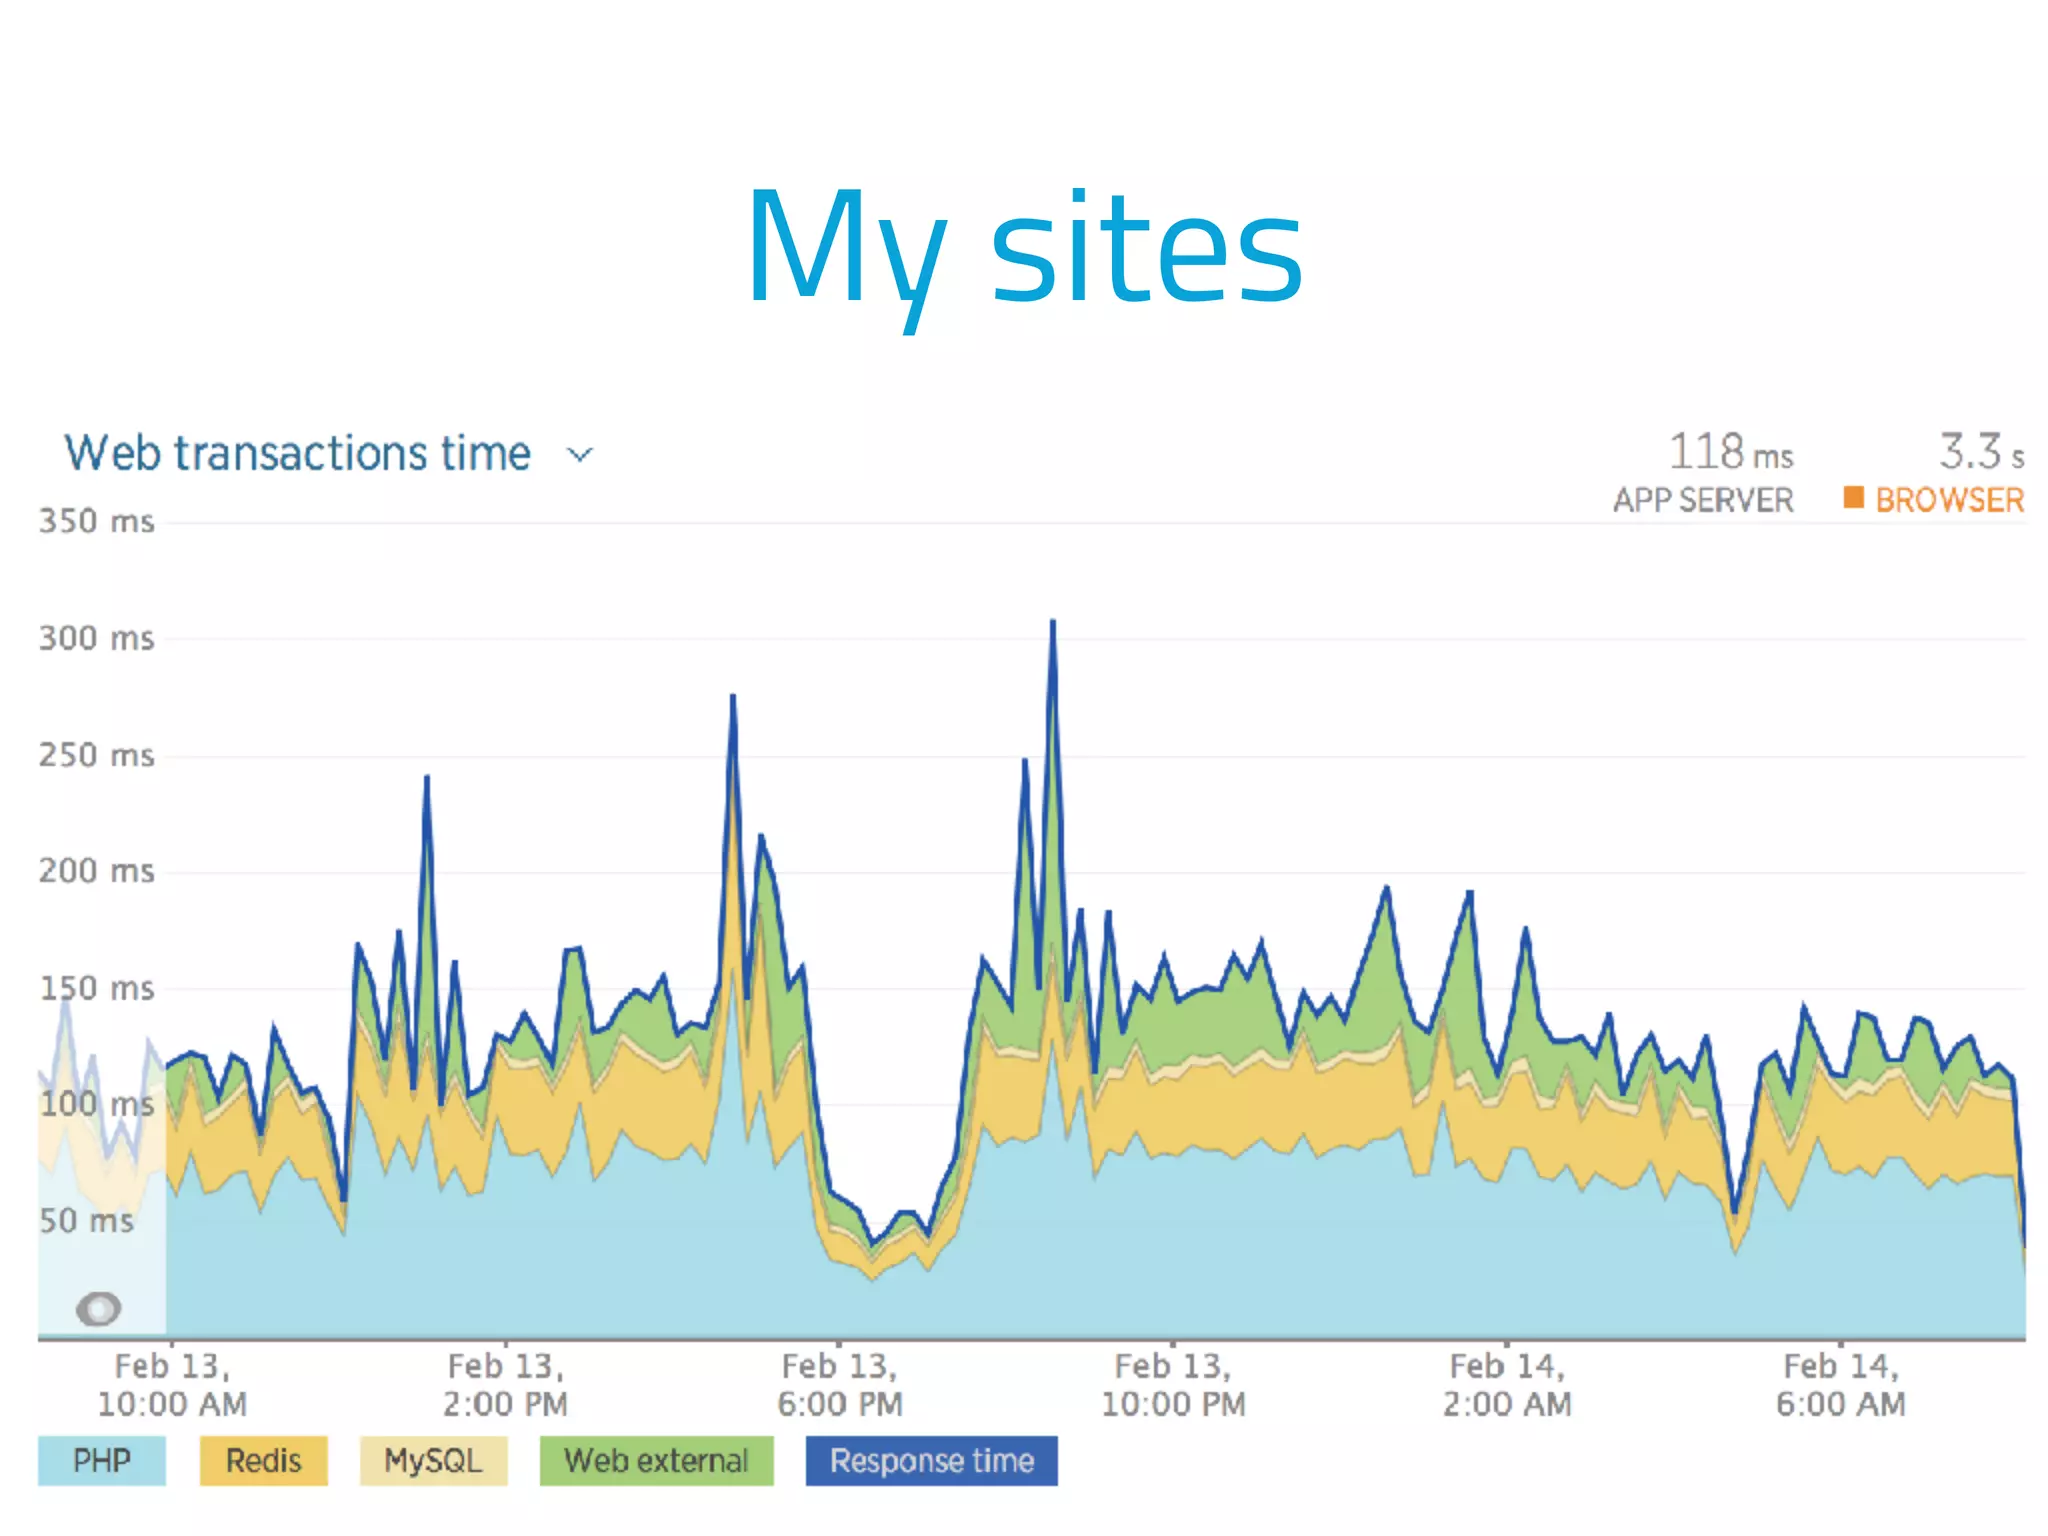Toggle the MySQL legend series
The height and width of the screenshot is (1536, 2048).
coord(433,1461)
